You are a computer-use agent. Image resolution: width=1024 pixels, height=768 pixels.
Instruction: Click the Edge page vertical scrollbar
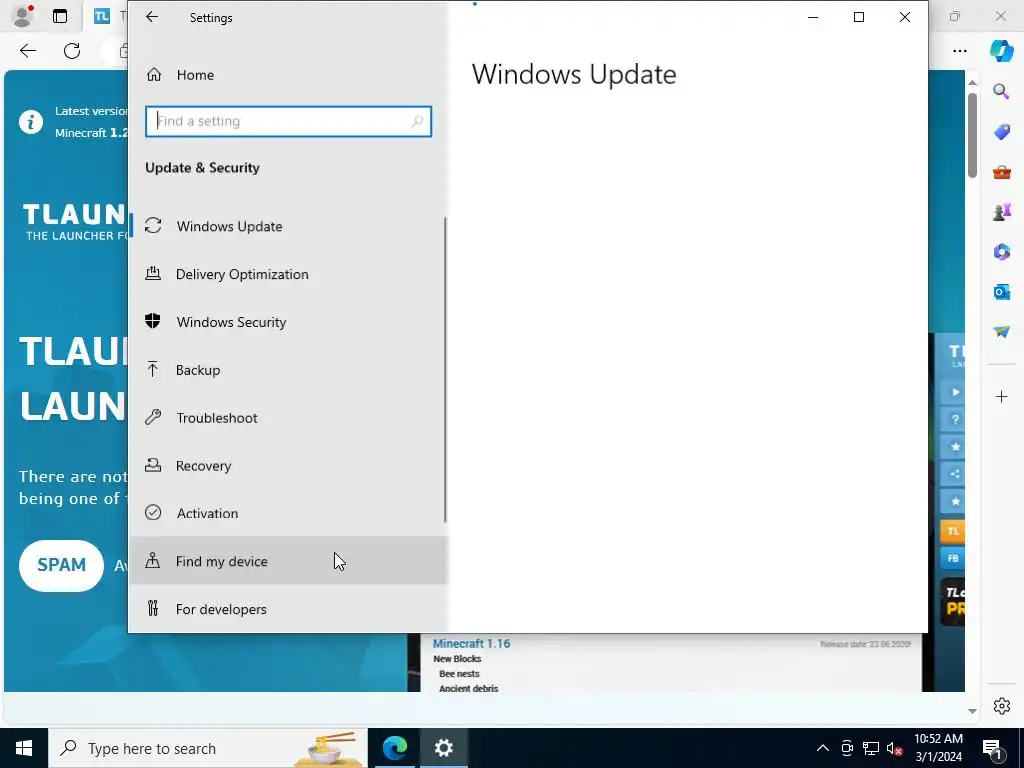click(x=972, y=135)
